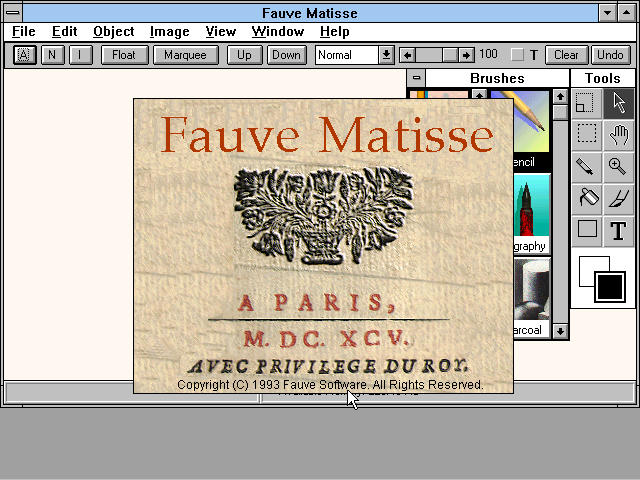
Task: Increase opacity with right slider arrow
Action: pyautogui.click(x=466, y=55)
